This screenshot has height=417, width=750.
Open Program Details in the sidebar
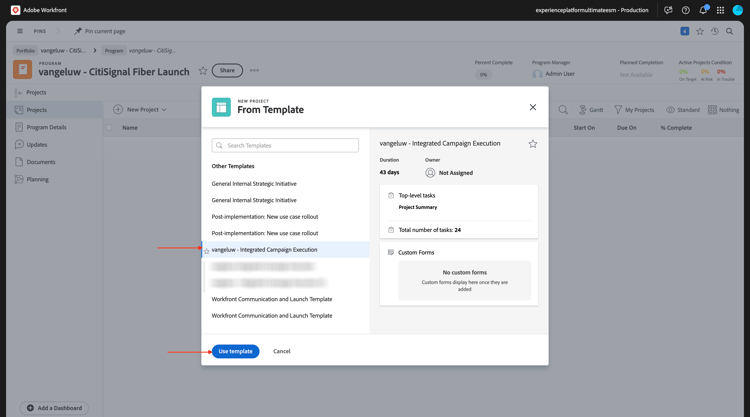(46, 127)
